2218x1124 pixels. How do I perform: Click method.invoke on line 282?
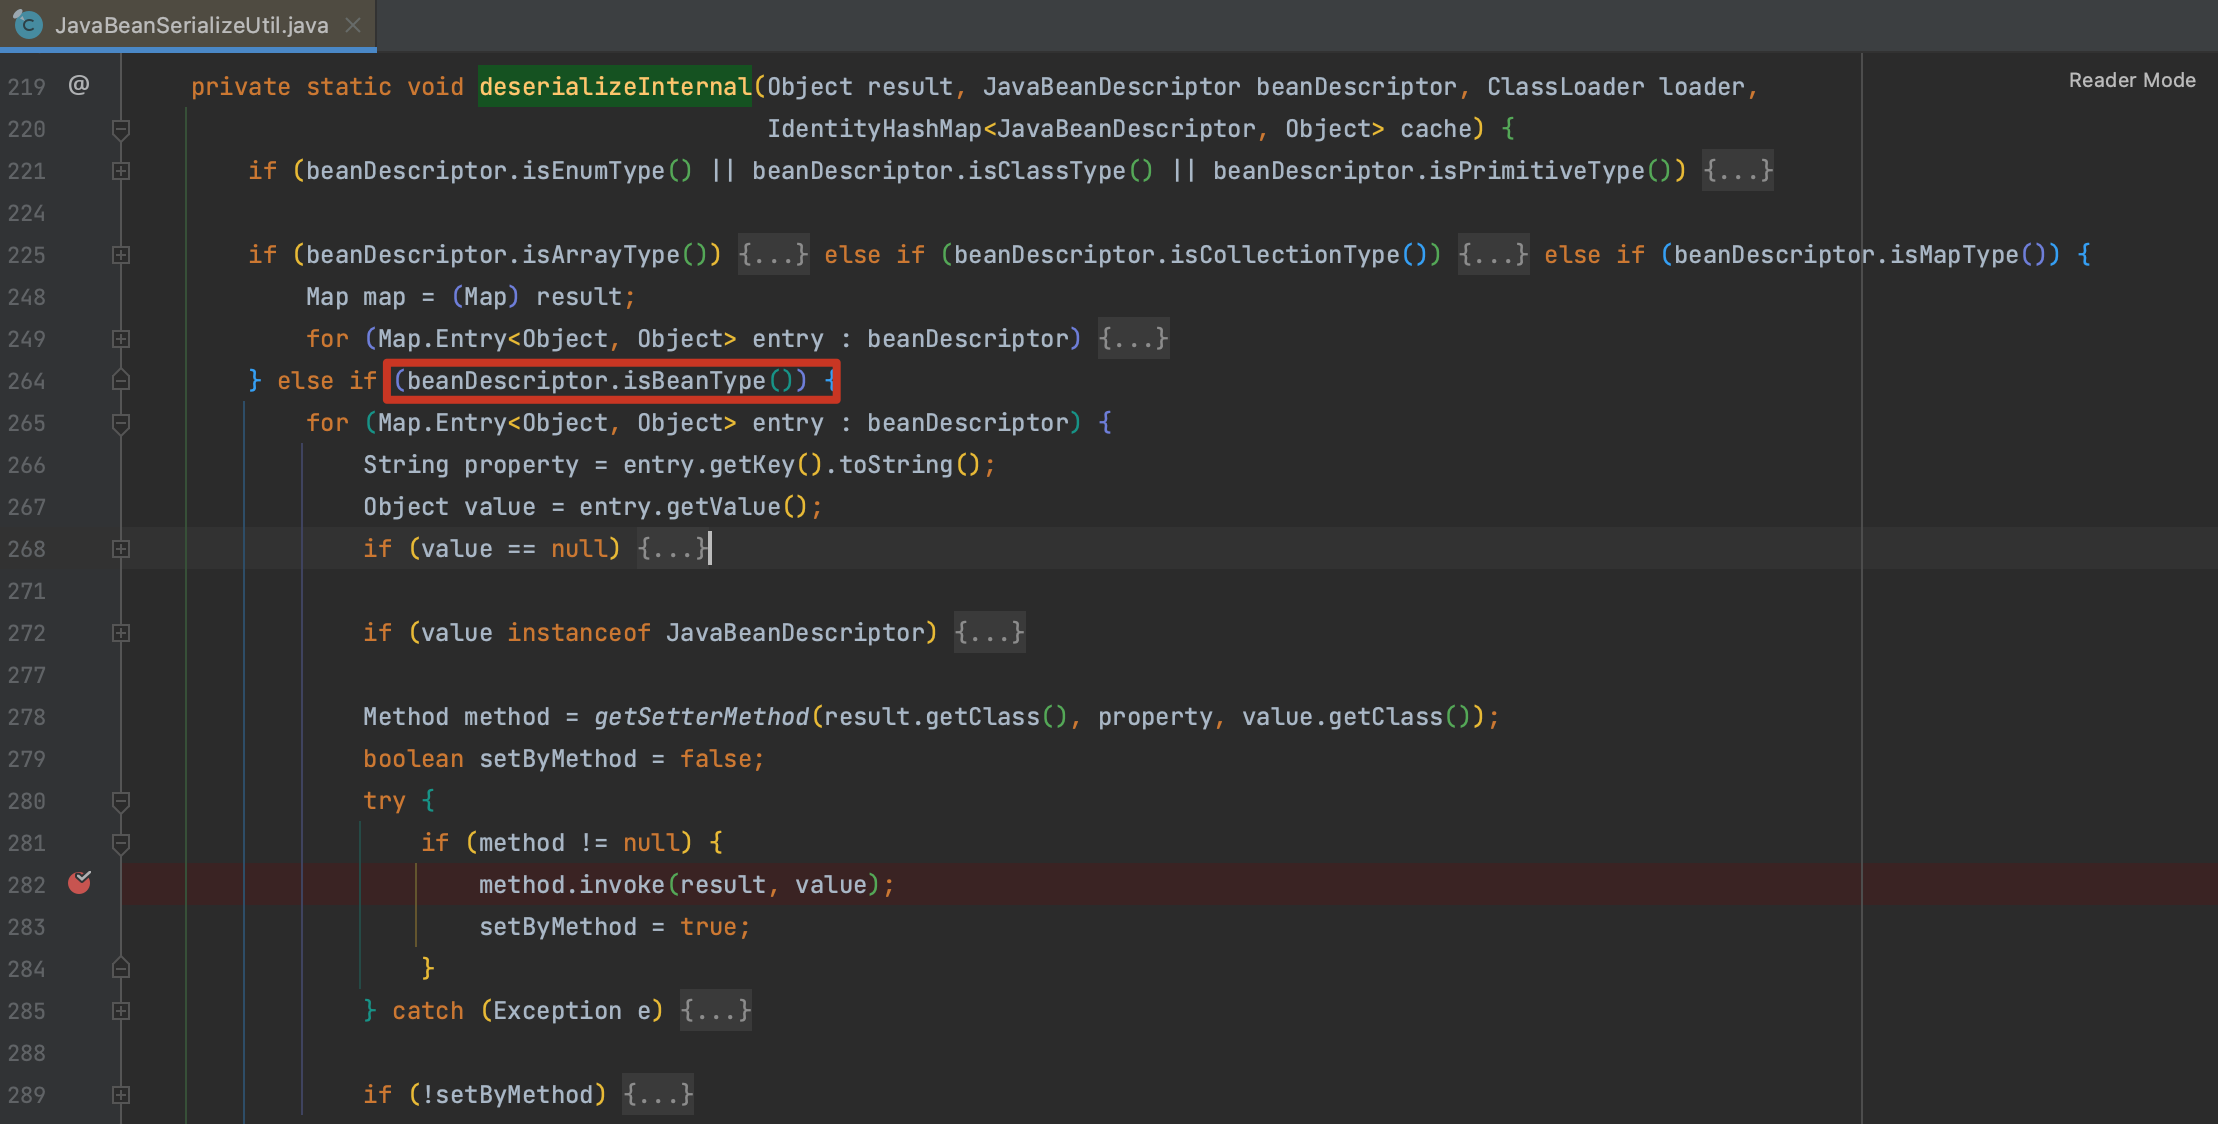point(572,885)
